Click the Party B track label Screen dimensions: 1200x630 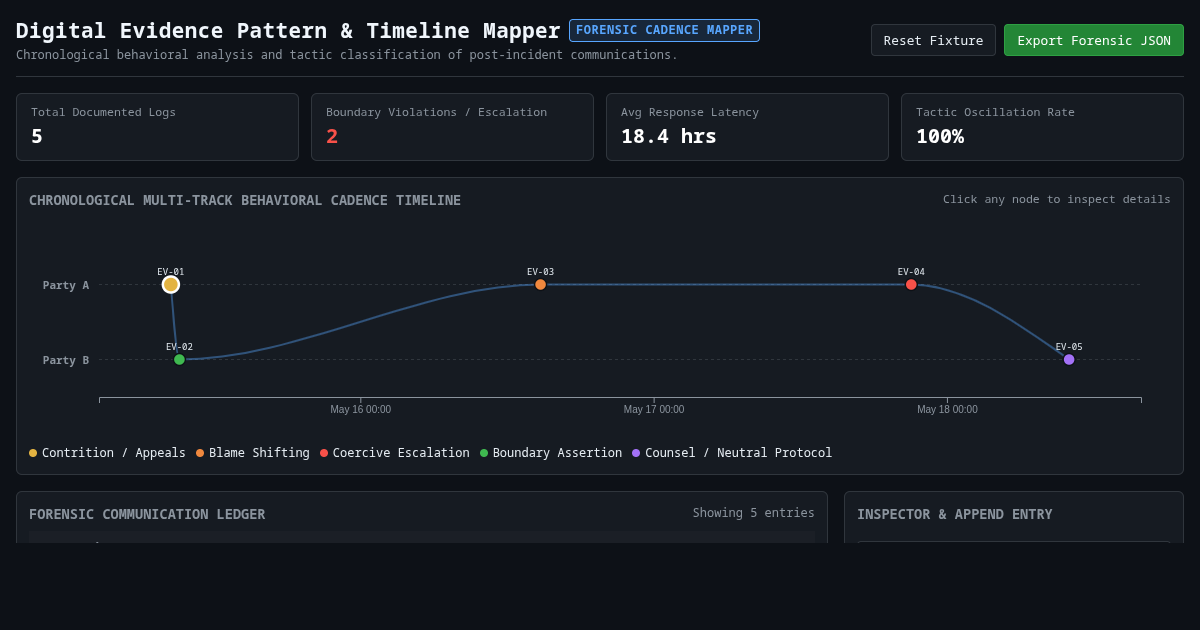pyautogui.click(x=66, y=360)
